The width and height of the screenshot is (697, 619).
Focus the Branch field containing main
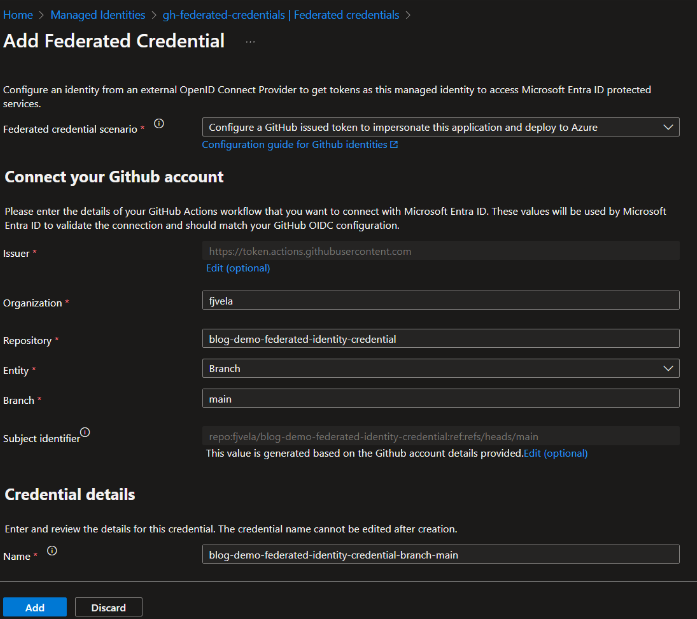coord(441,398)
